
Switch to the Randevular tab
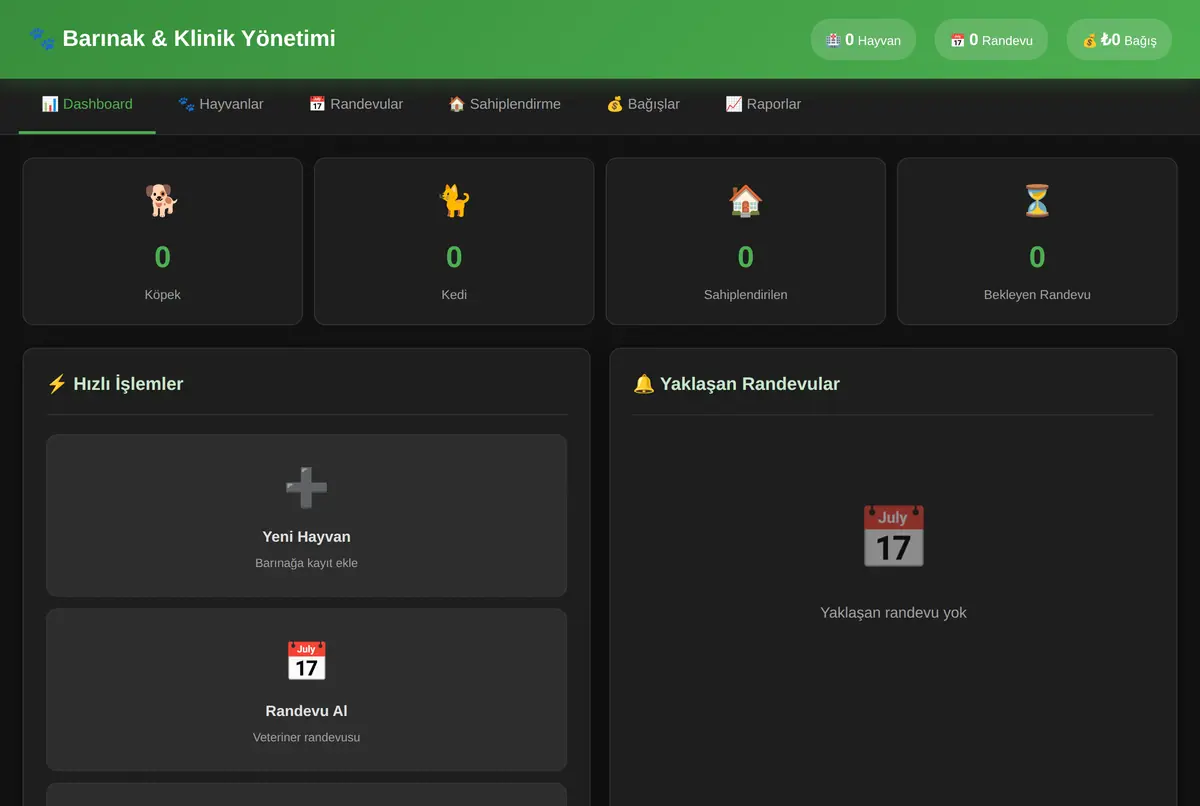(356, 104)
